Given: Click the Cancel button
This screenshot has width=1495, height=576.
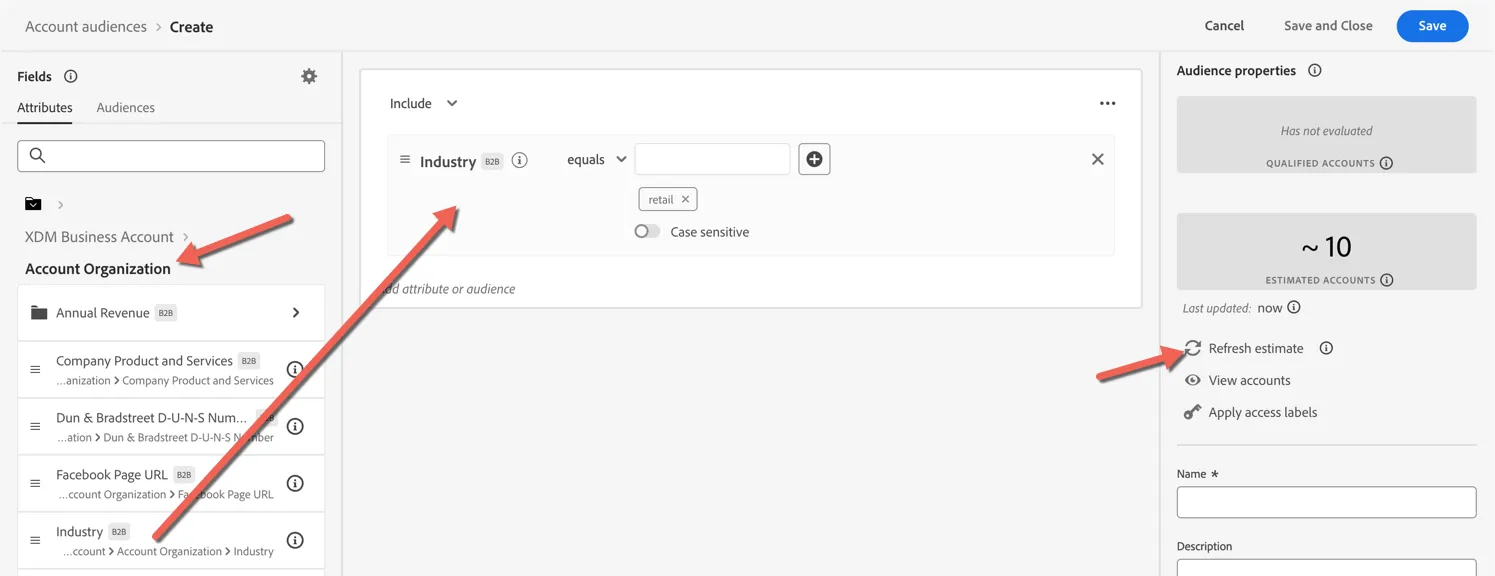Looking at the screenshot, I should (x=1224, y=26).
